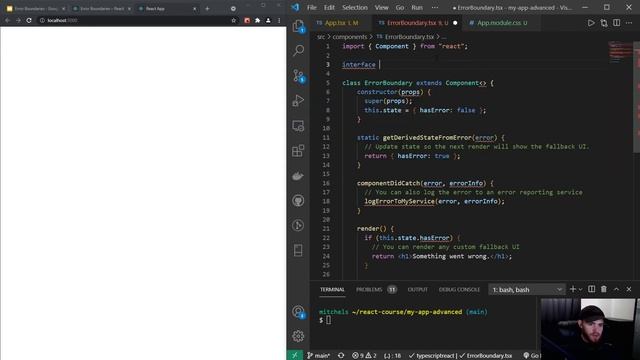Bookmark this page with star icon
The image size is (640, 360).
[x=233, y=20]
